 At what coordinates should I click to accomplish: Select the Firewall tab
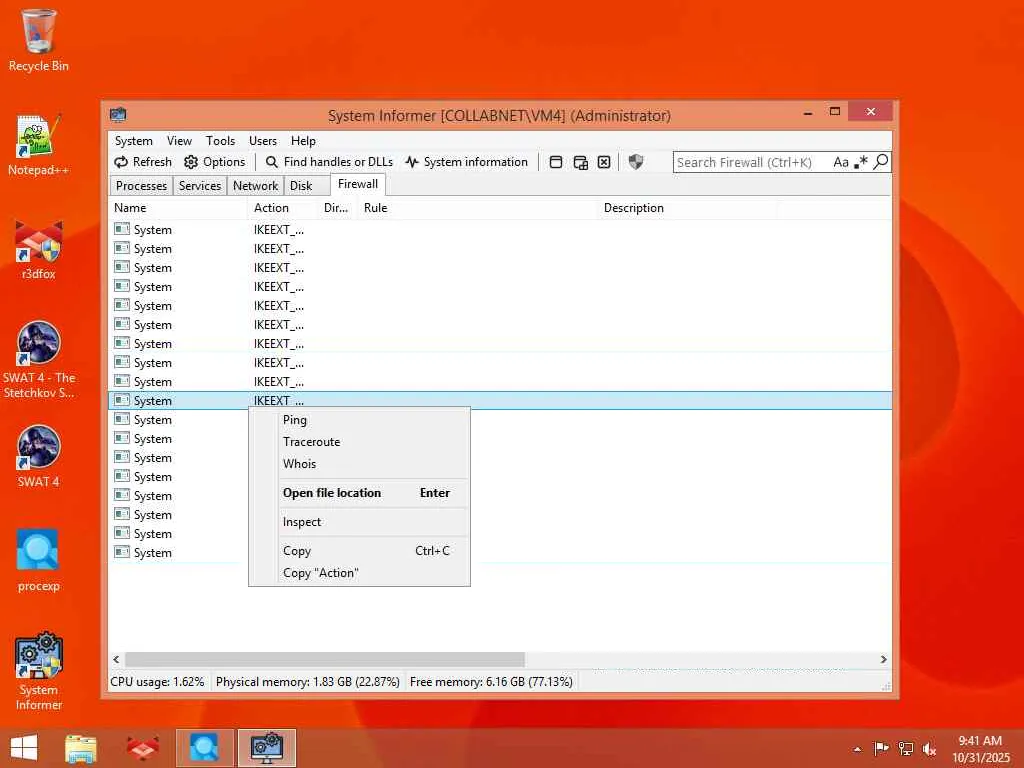(358, 184)
